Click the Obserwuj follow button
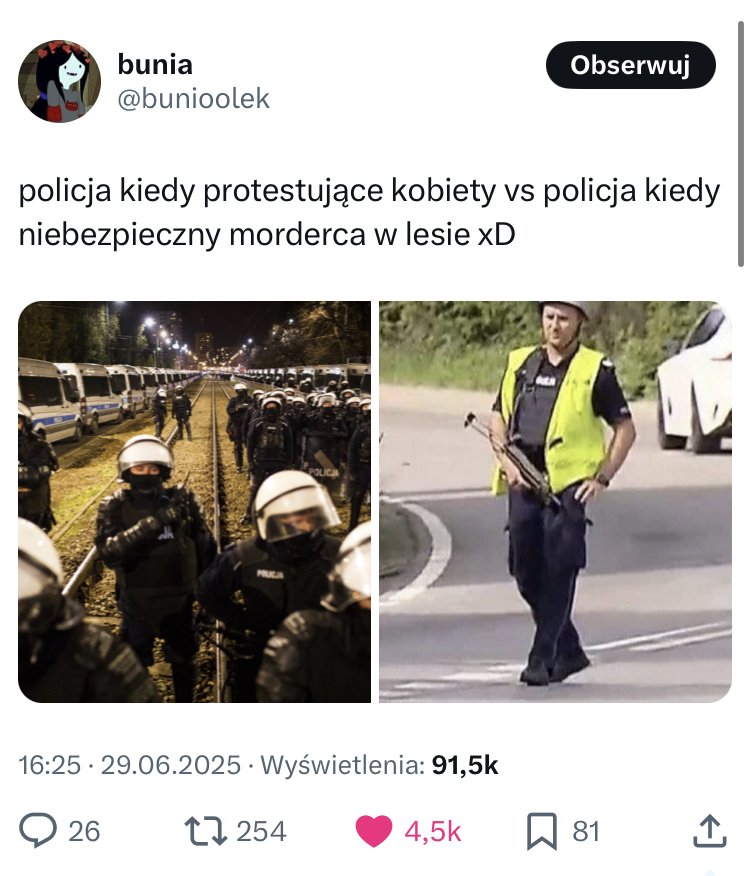Screen dimensions: 750x876 pyautogui.click(x=630, y=65)
